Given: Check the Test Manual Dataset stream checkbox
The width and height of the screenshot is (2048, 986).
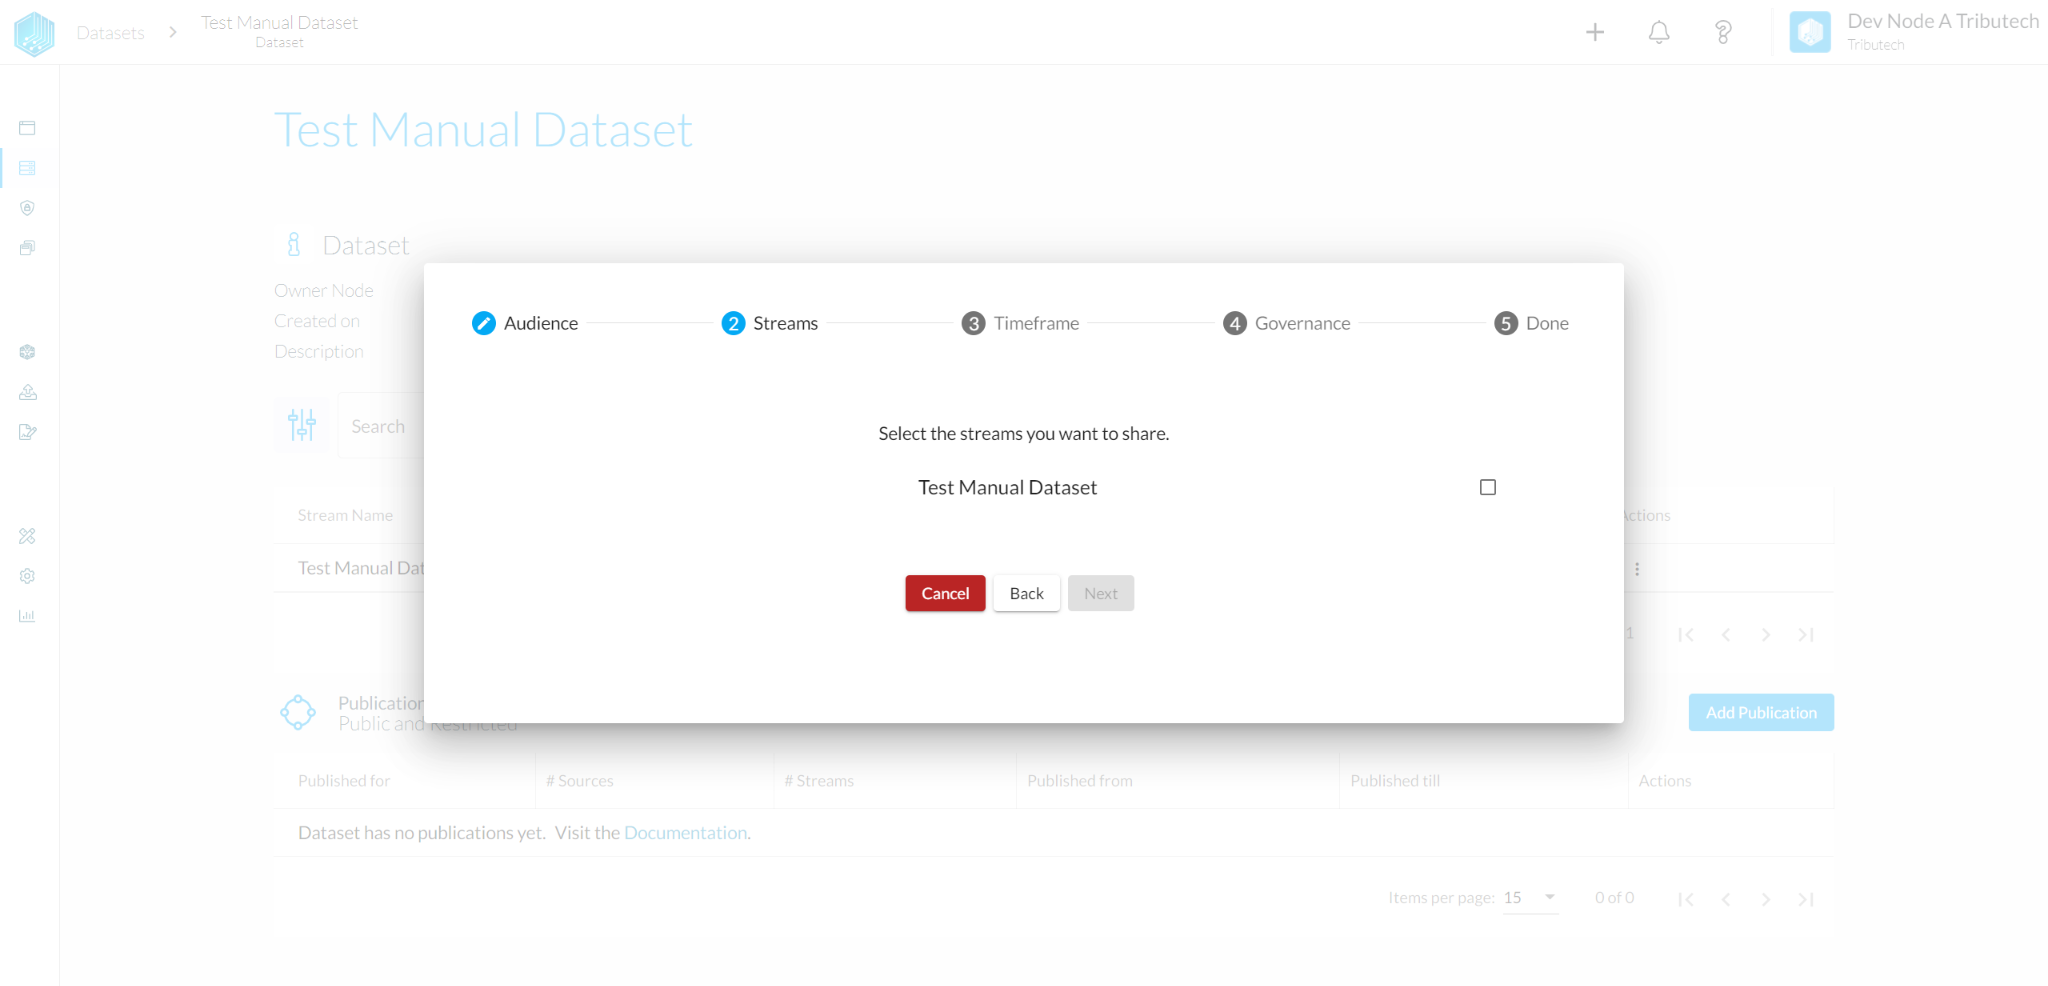Looking at the screenshot, I should [x=1487, y=487].
